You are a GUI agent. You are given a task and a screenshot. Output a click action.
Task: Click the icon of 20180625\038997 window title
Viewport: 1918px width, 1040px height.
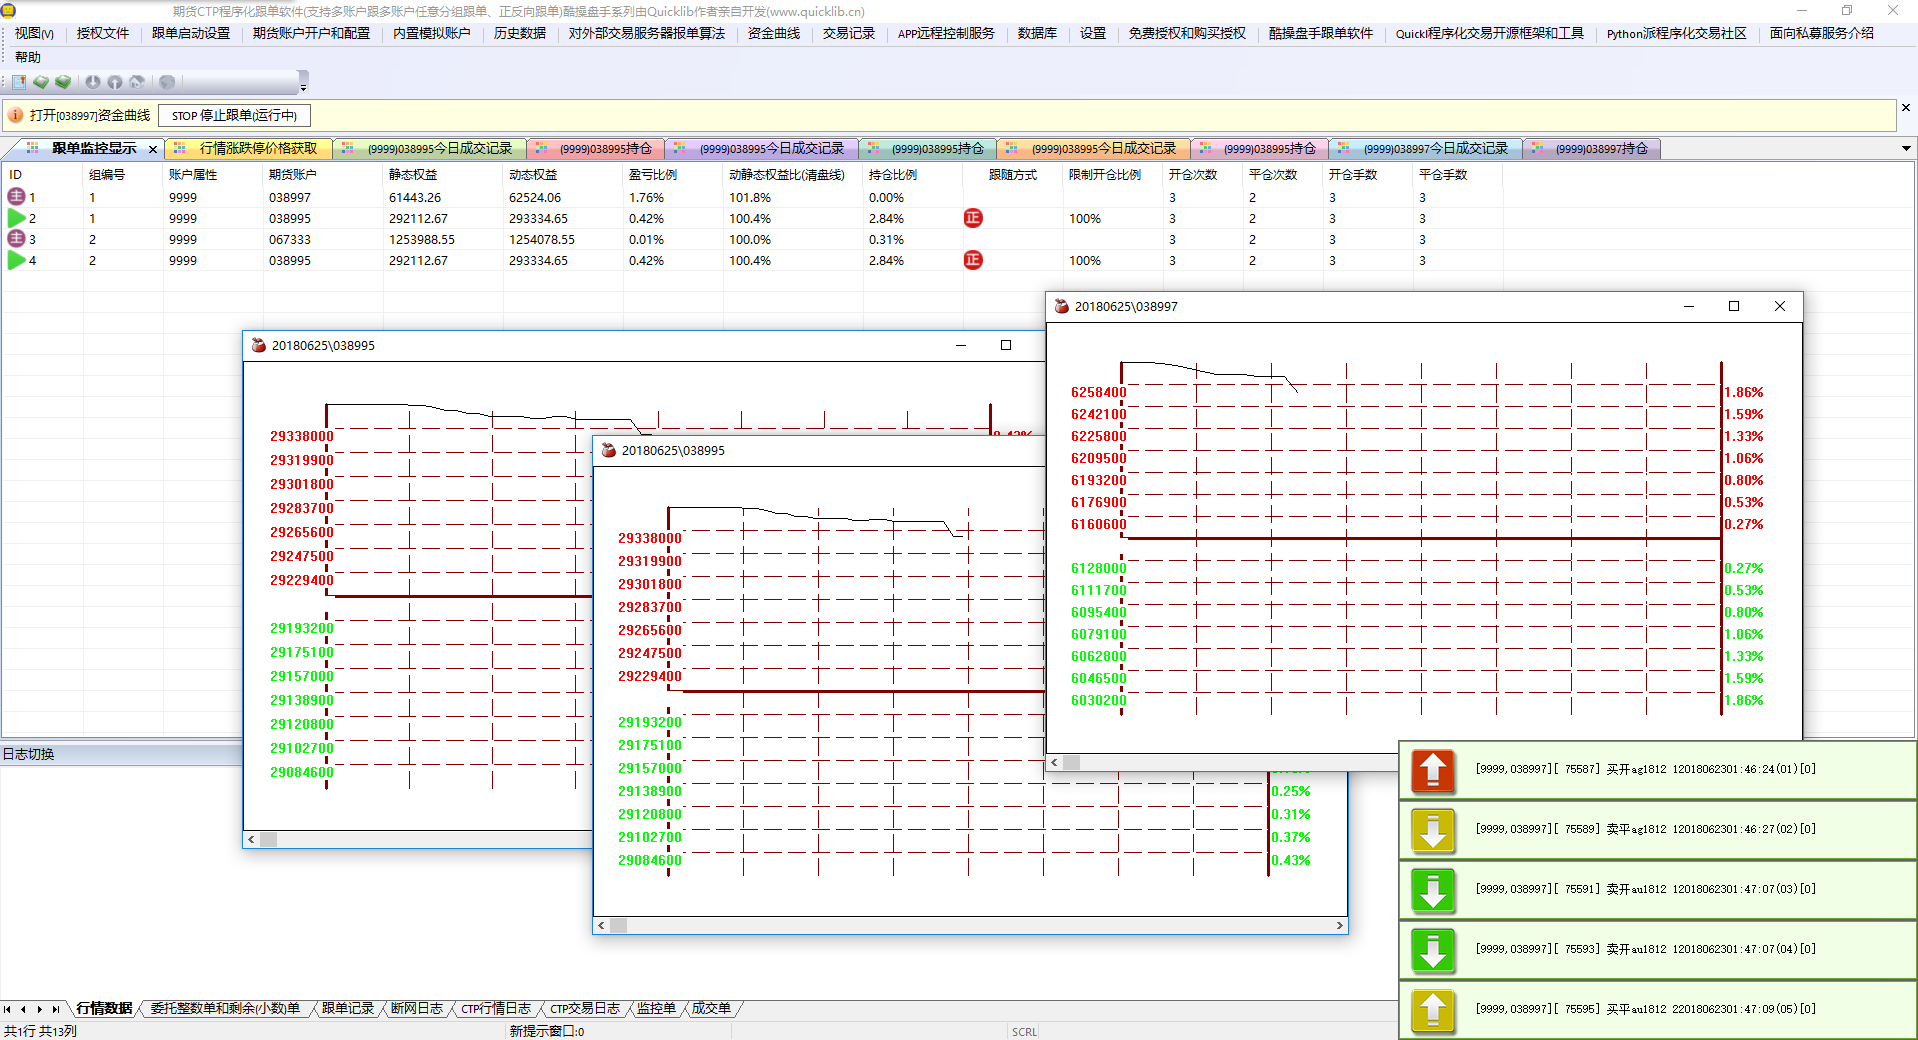(1062, 306)
